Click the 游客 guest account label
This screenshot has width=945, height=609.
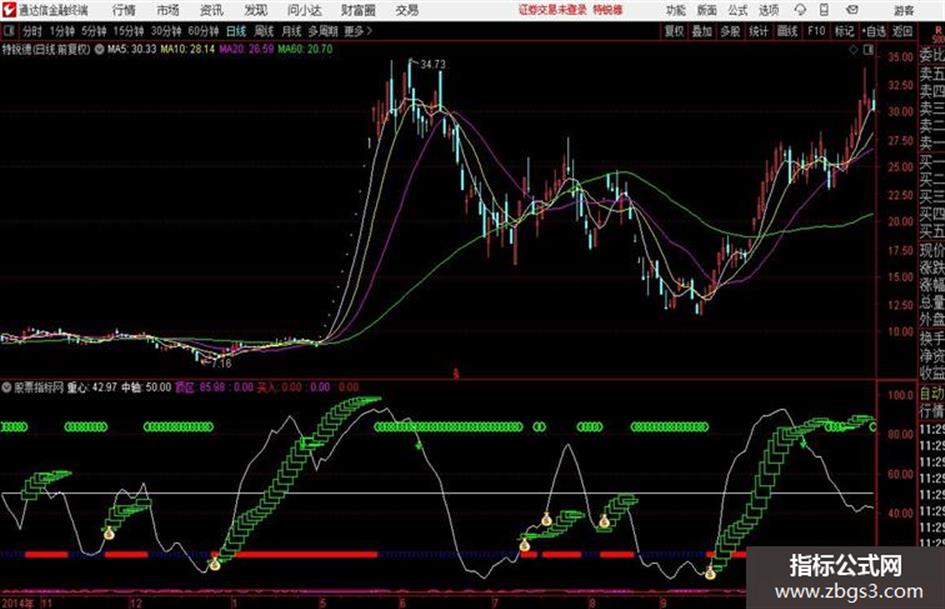coord(903,10)
